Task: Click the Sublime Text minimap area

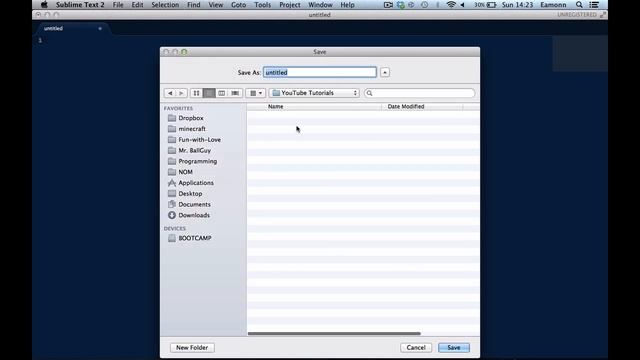Action: (580, 53)
